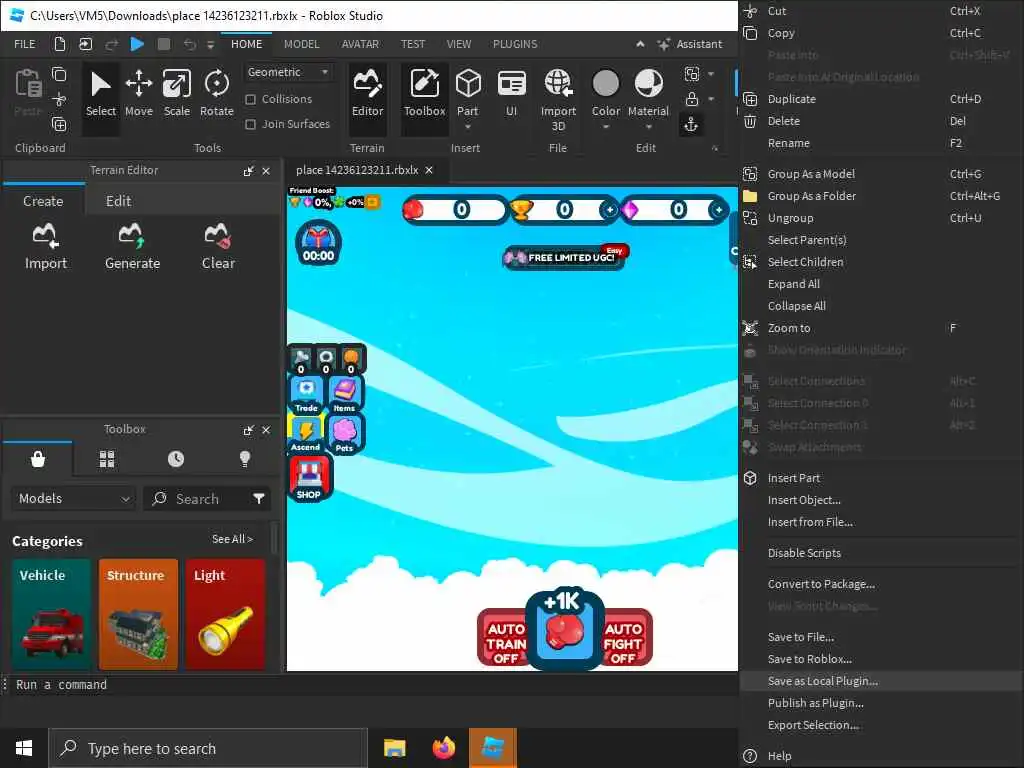Close the place 14236123211.rbxlx tab
The width and height of the screenshot is (1024, 768).
coord(429,170)
